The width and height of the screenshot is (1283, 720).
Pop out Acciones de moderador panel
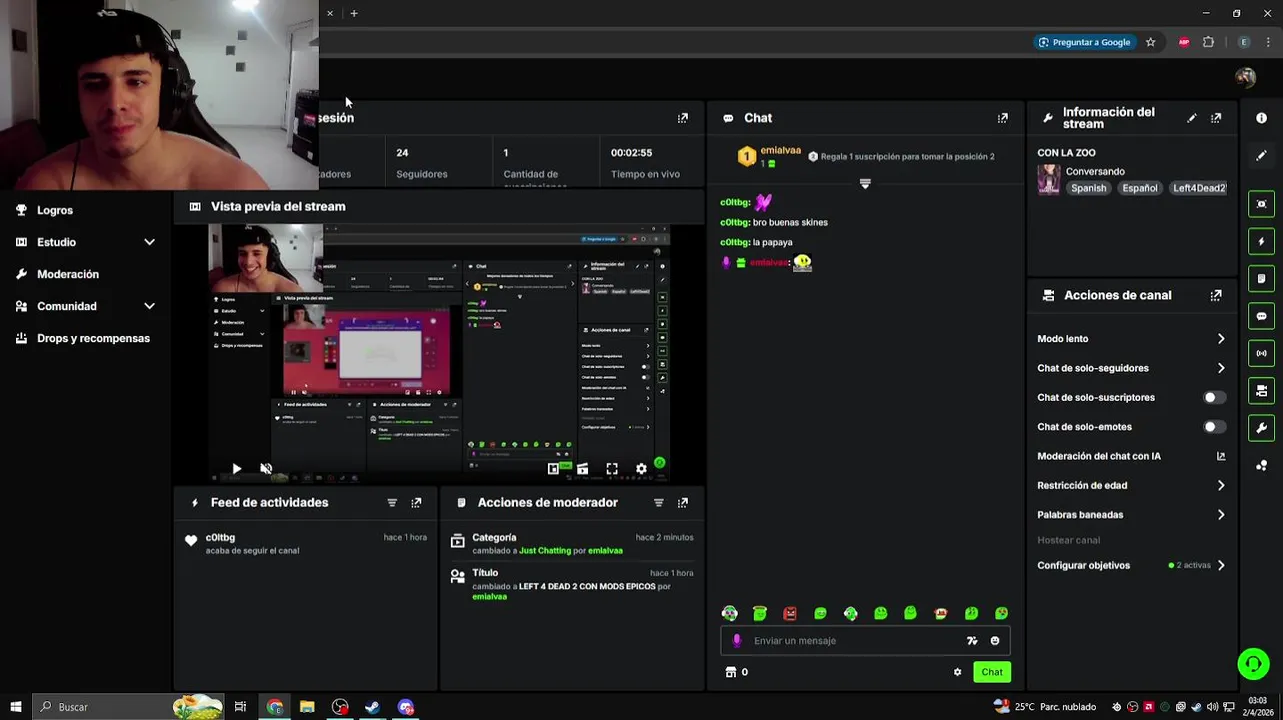[x=683, y=503]
